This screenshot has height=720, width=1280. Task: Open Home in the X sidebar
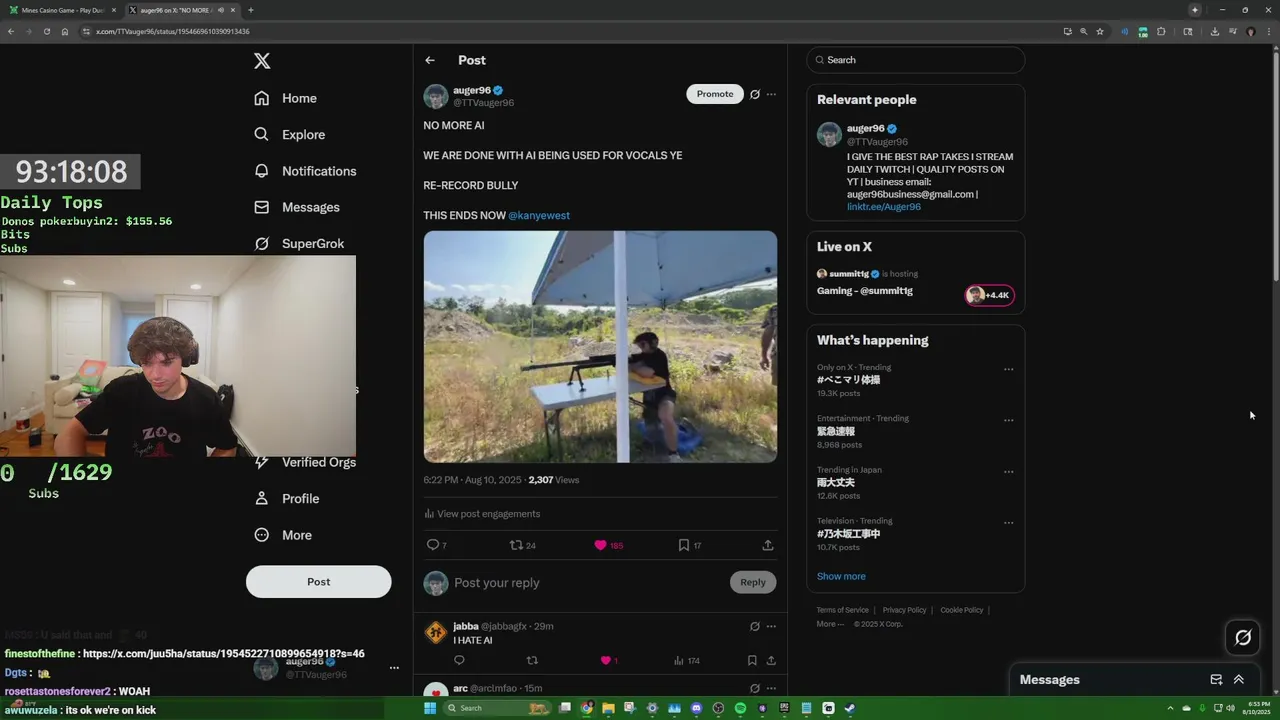(286, 98)
